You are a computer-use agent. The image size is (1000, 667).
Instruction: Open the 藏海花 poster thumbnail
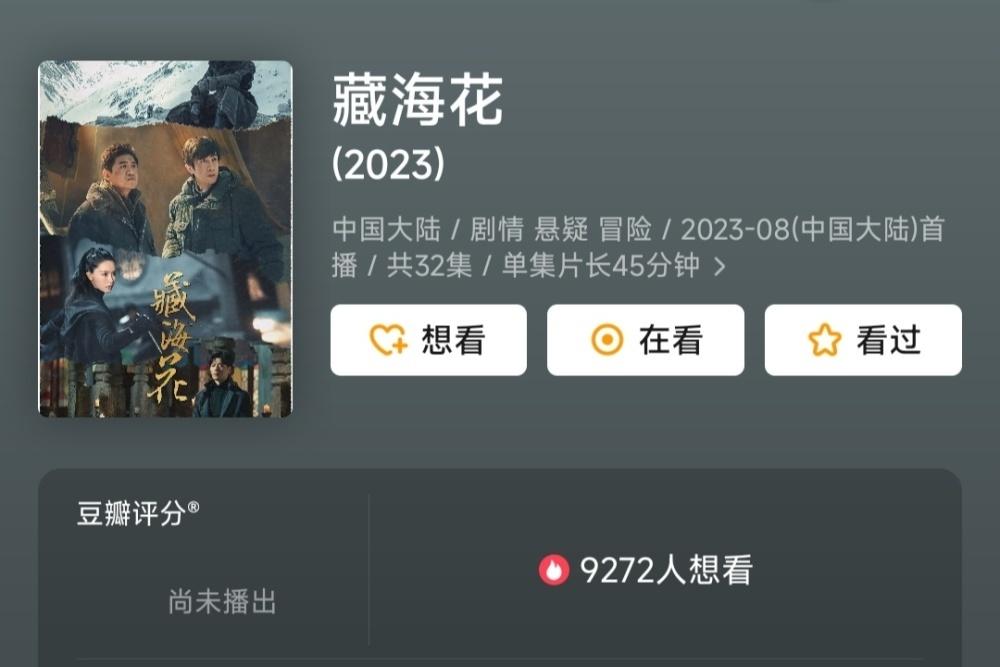click(x=166, y=239)
